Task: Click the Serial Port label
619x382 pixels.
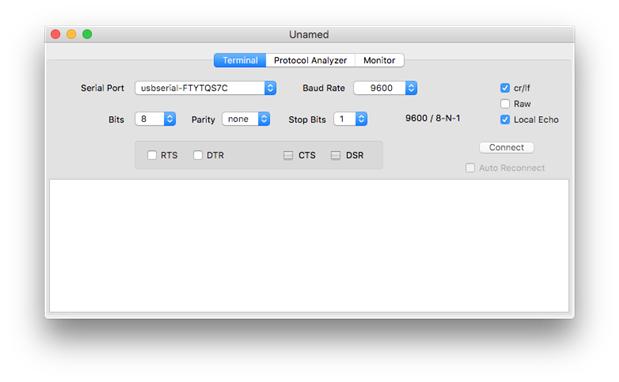Action: 102,88
